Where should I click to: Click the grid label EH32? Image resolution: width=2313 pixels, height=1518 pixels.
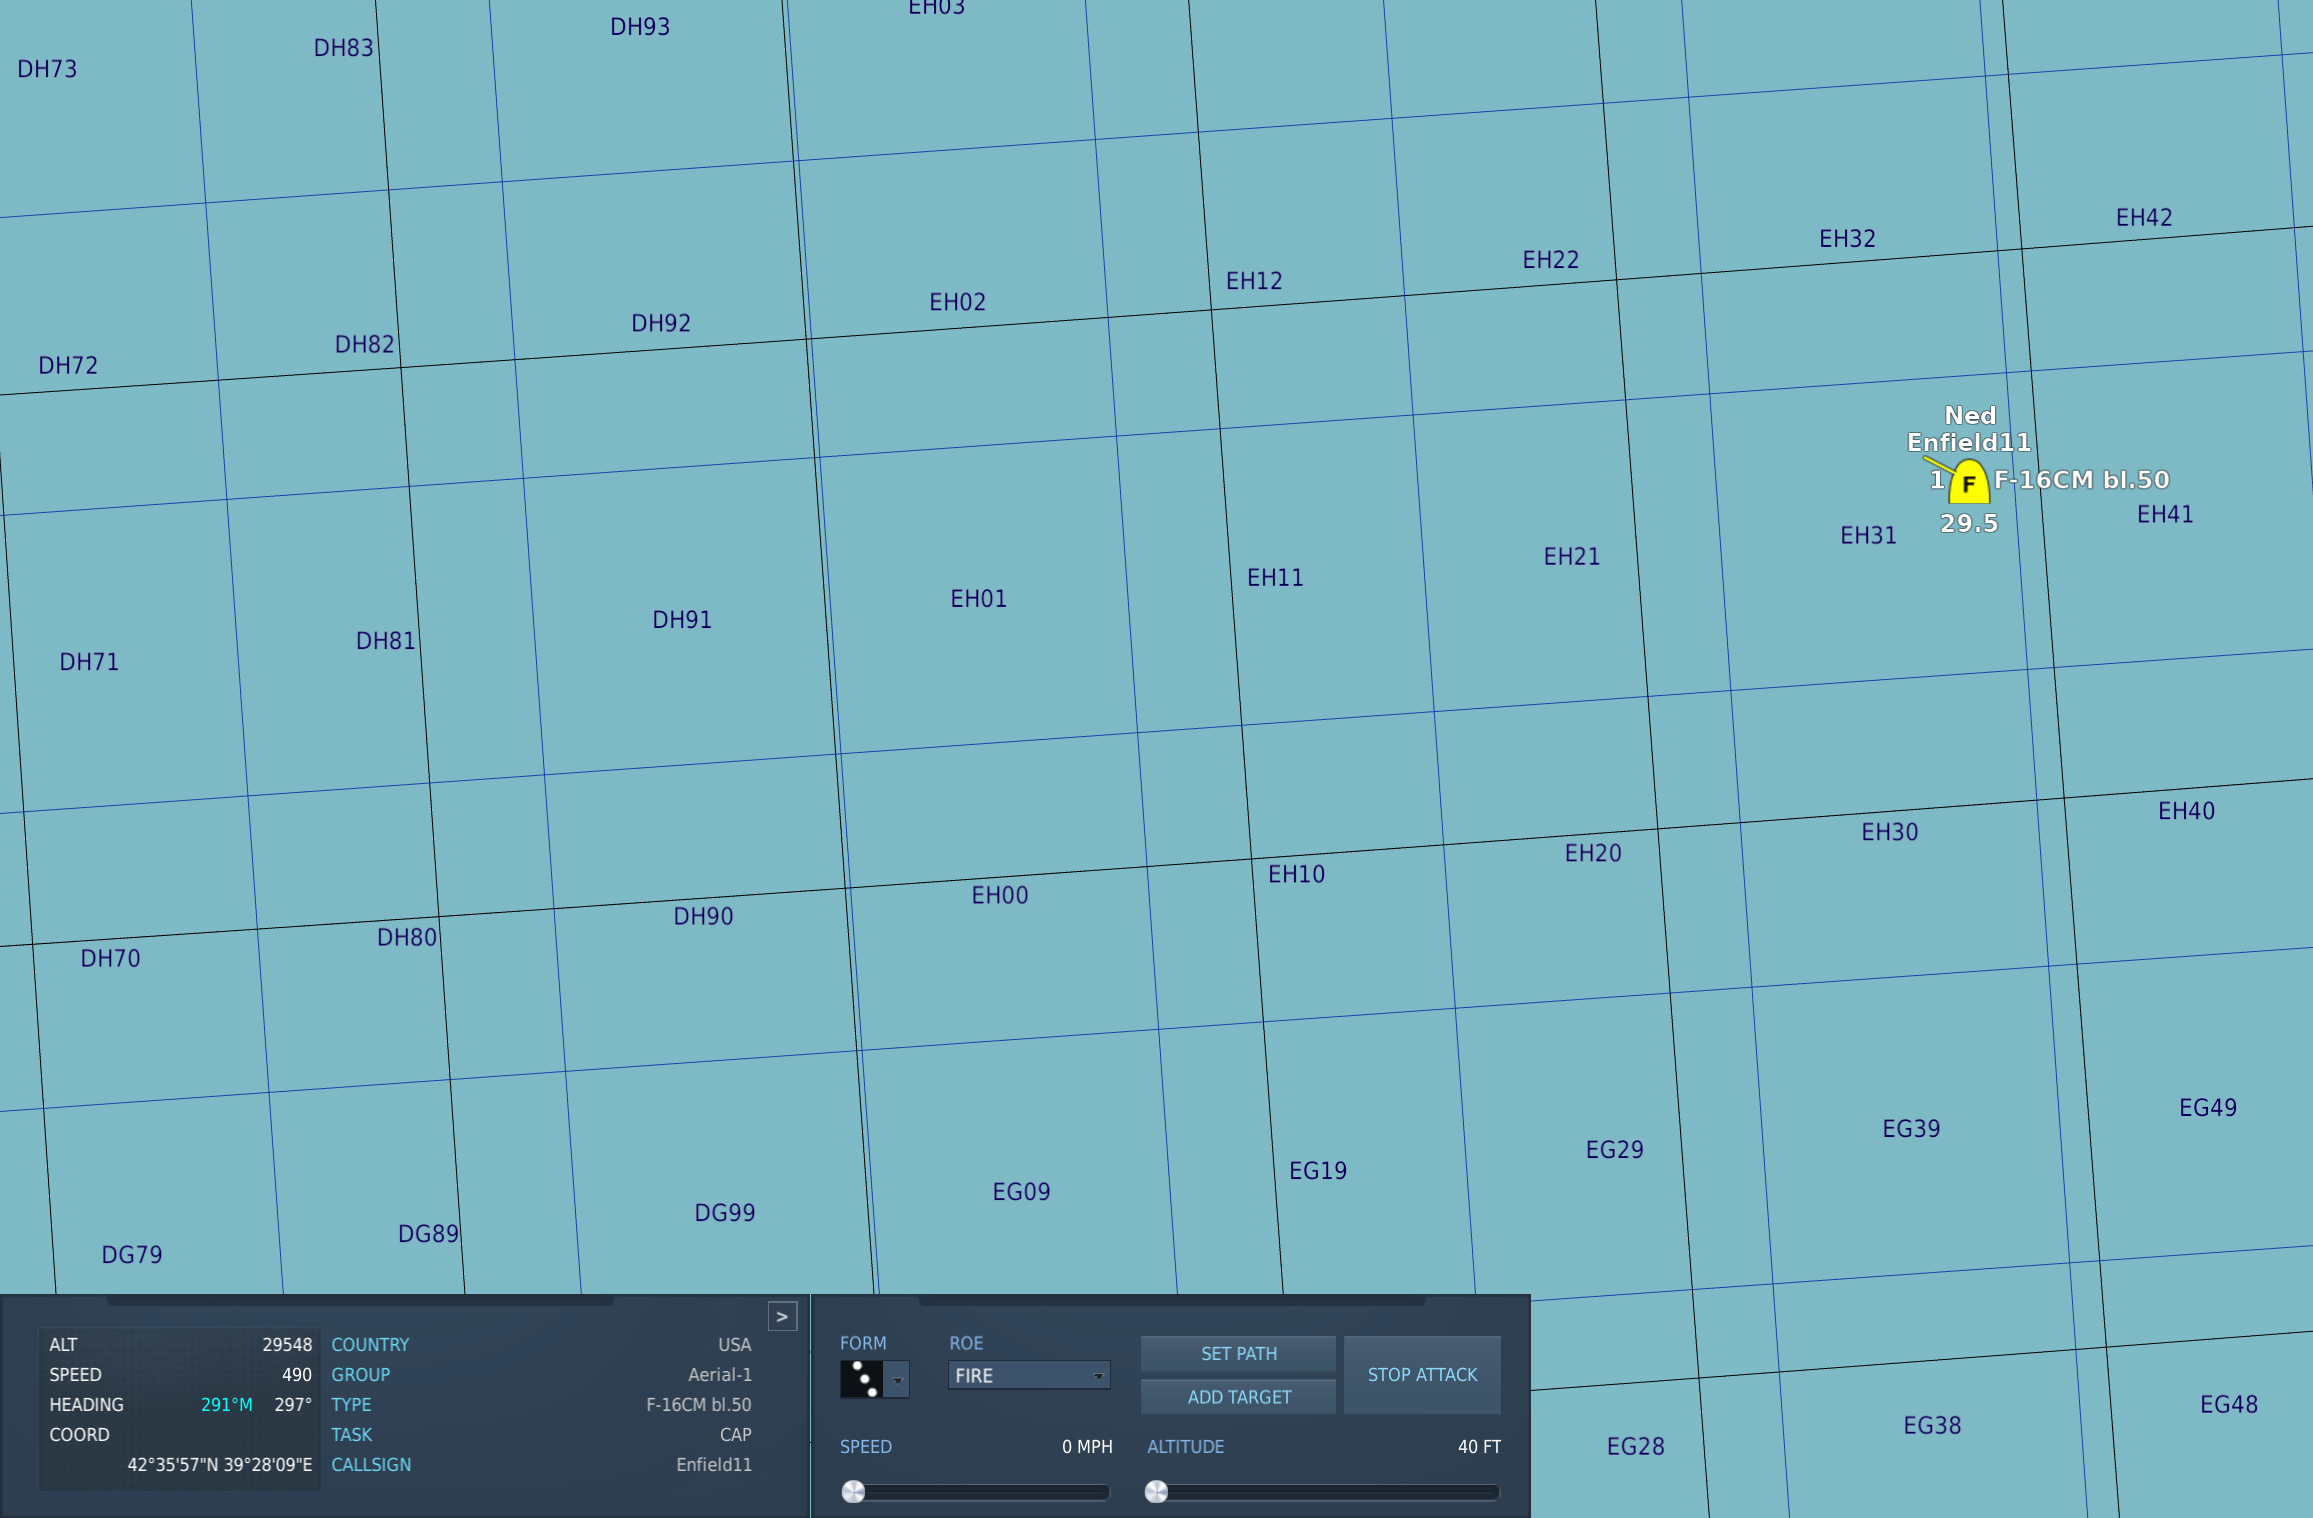[1847, 240]
